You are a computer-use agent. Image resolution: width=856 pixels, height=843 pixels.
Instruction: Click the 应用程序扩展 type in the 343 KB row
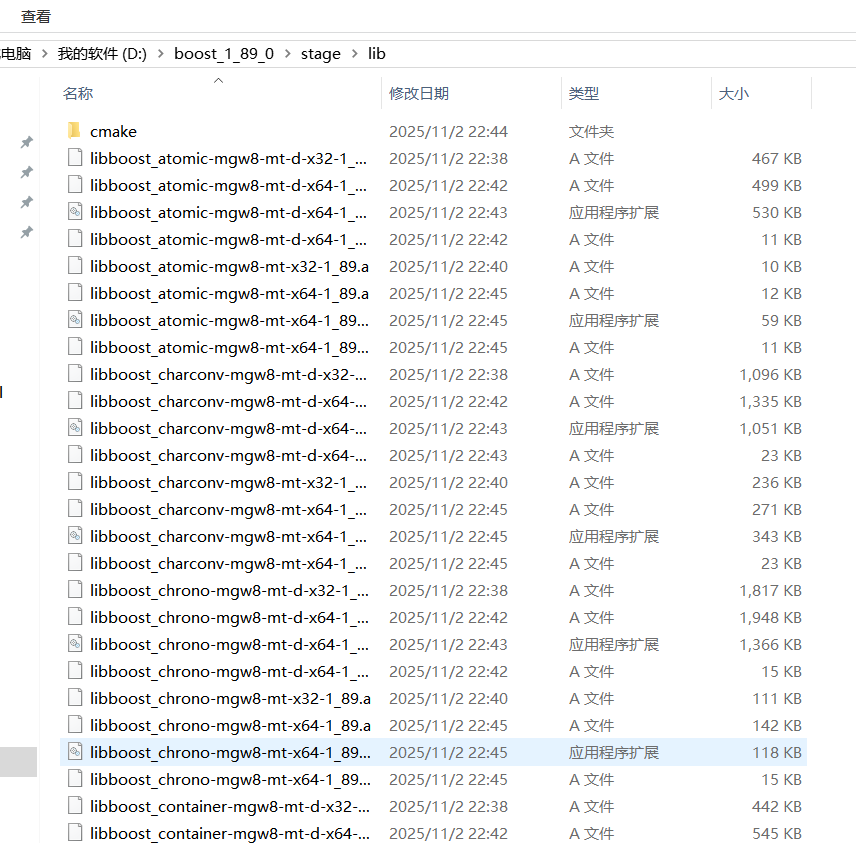point(614,537)
